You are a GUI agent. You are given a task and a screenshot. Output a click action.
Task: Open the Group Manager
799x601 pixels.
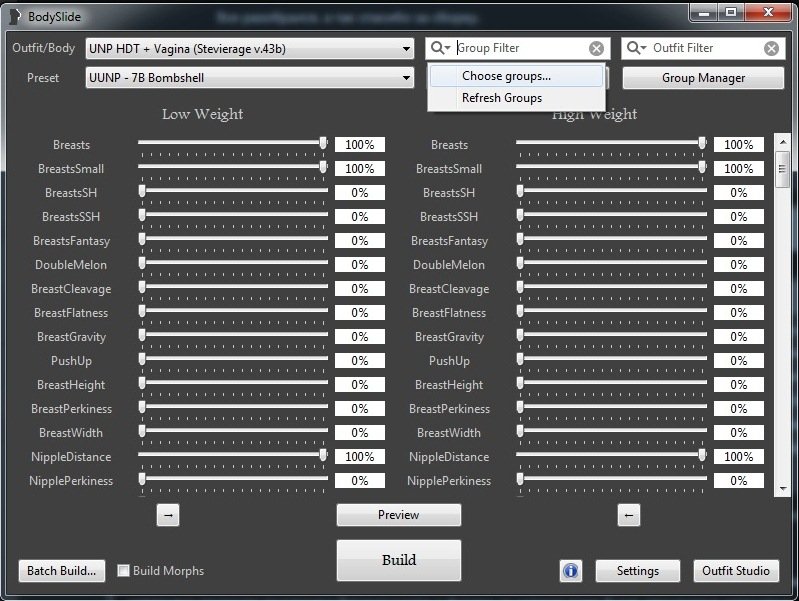(703, 78)
